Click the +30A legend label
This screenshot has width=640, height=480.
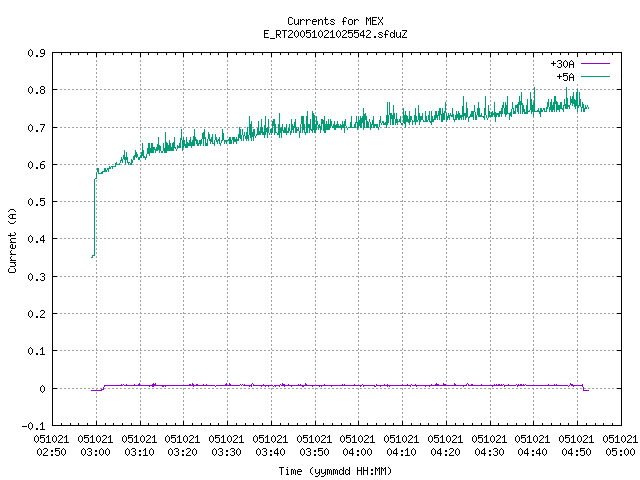click(x=562, y=64)
